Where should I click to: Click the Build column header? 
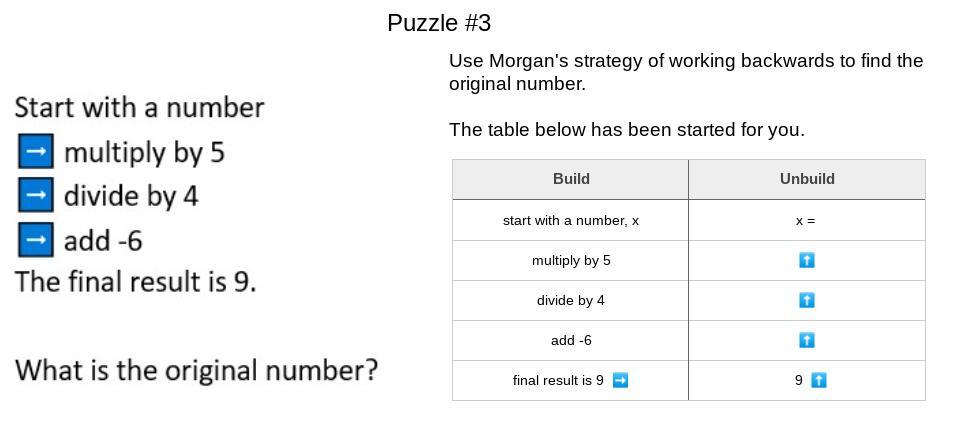[x=571, y=179]
